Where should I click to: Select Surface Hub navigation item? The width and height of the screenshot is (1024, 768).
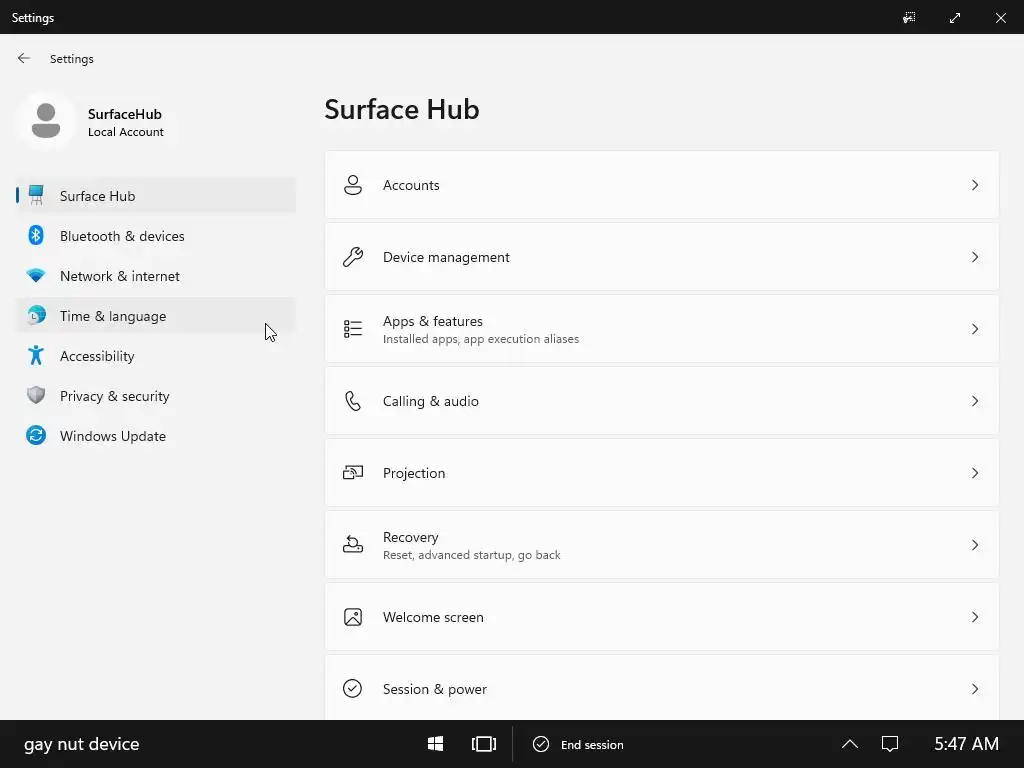[x=97, y=196]
